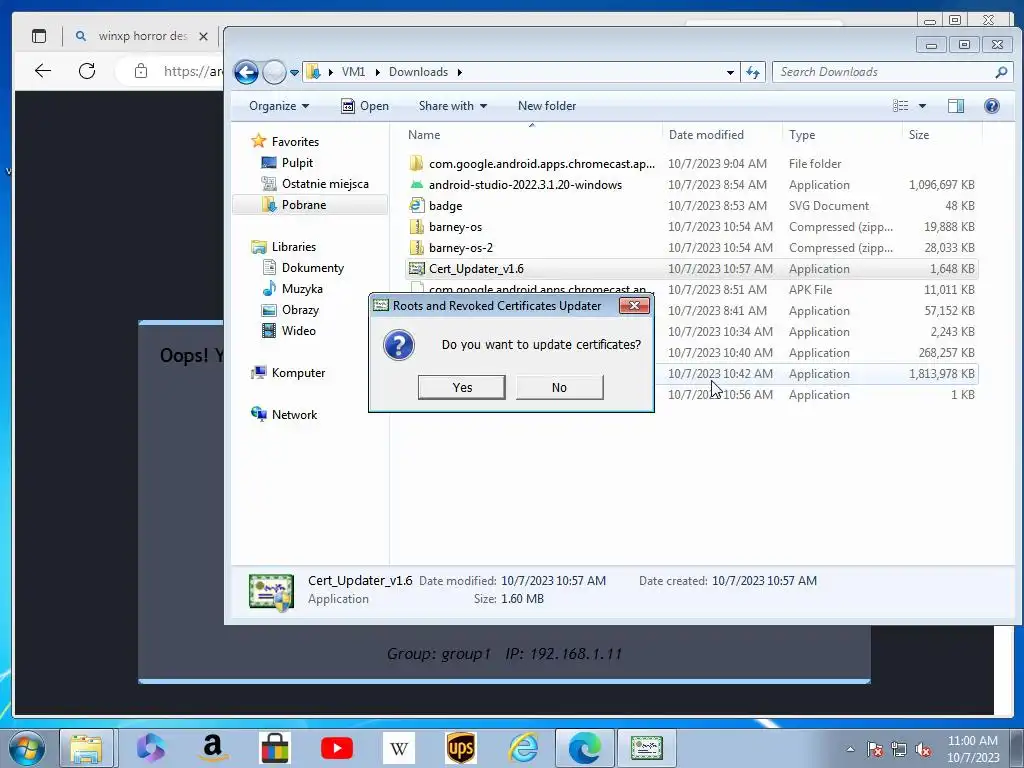Click the muted volume tray icon
1024x768 pixels.
[x=923, y=749]
